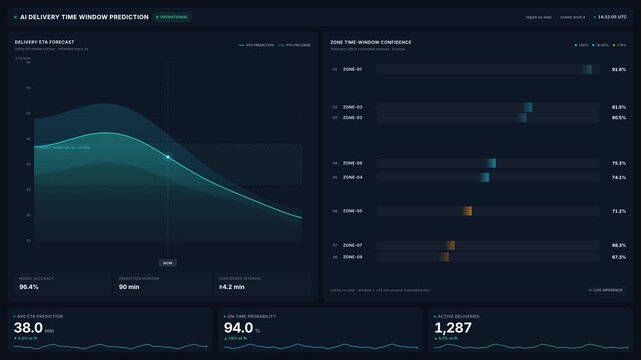Click the 91.6% value for ZONE-01
This screenshot has width=641, height=360.
619,69
